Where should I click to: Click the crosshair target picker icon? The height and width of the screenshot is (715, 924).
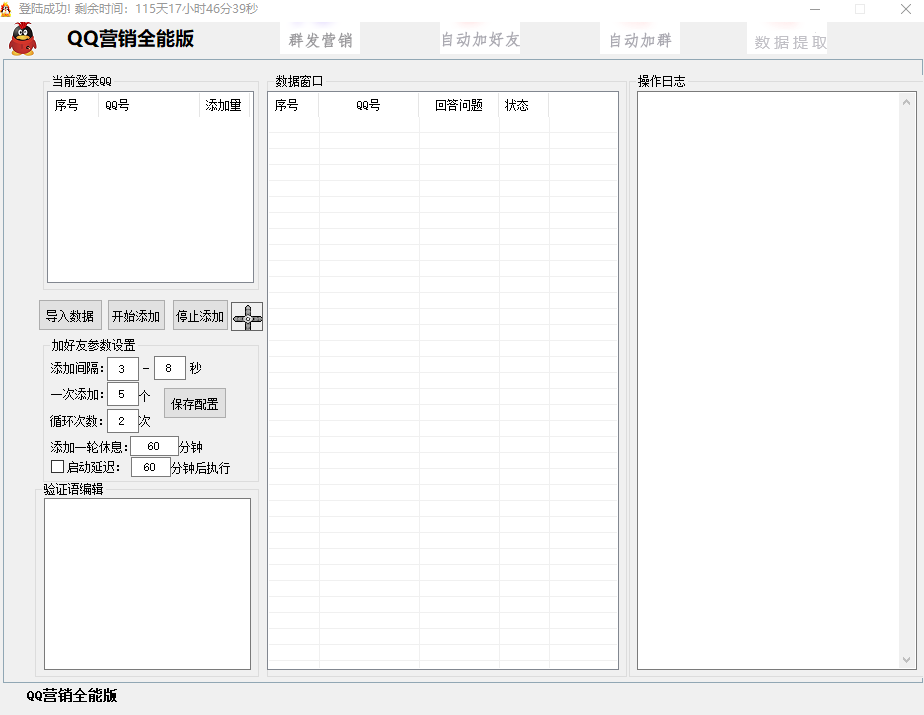pyautogui.click(x=247, y=317)
